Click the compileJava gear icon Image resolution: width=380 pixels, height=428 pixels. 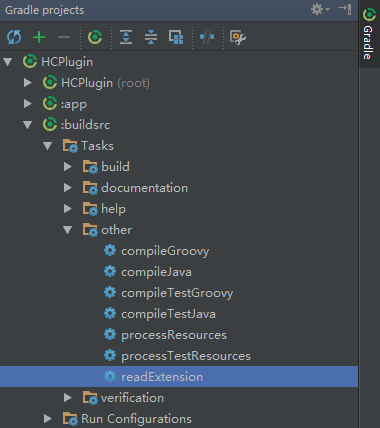click(110, 271)
